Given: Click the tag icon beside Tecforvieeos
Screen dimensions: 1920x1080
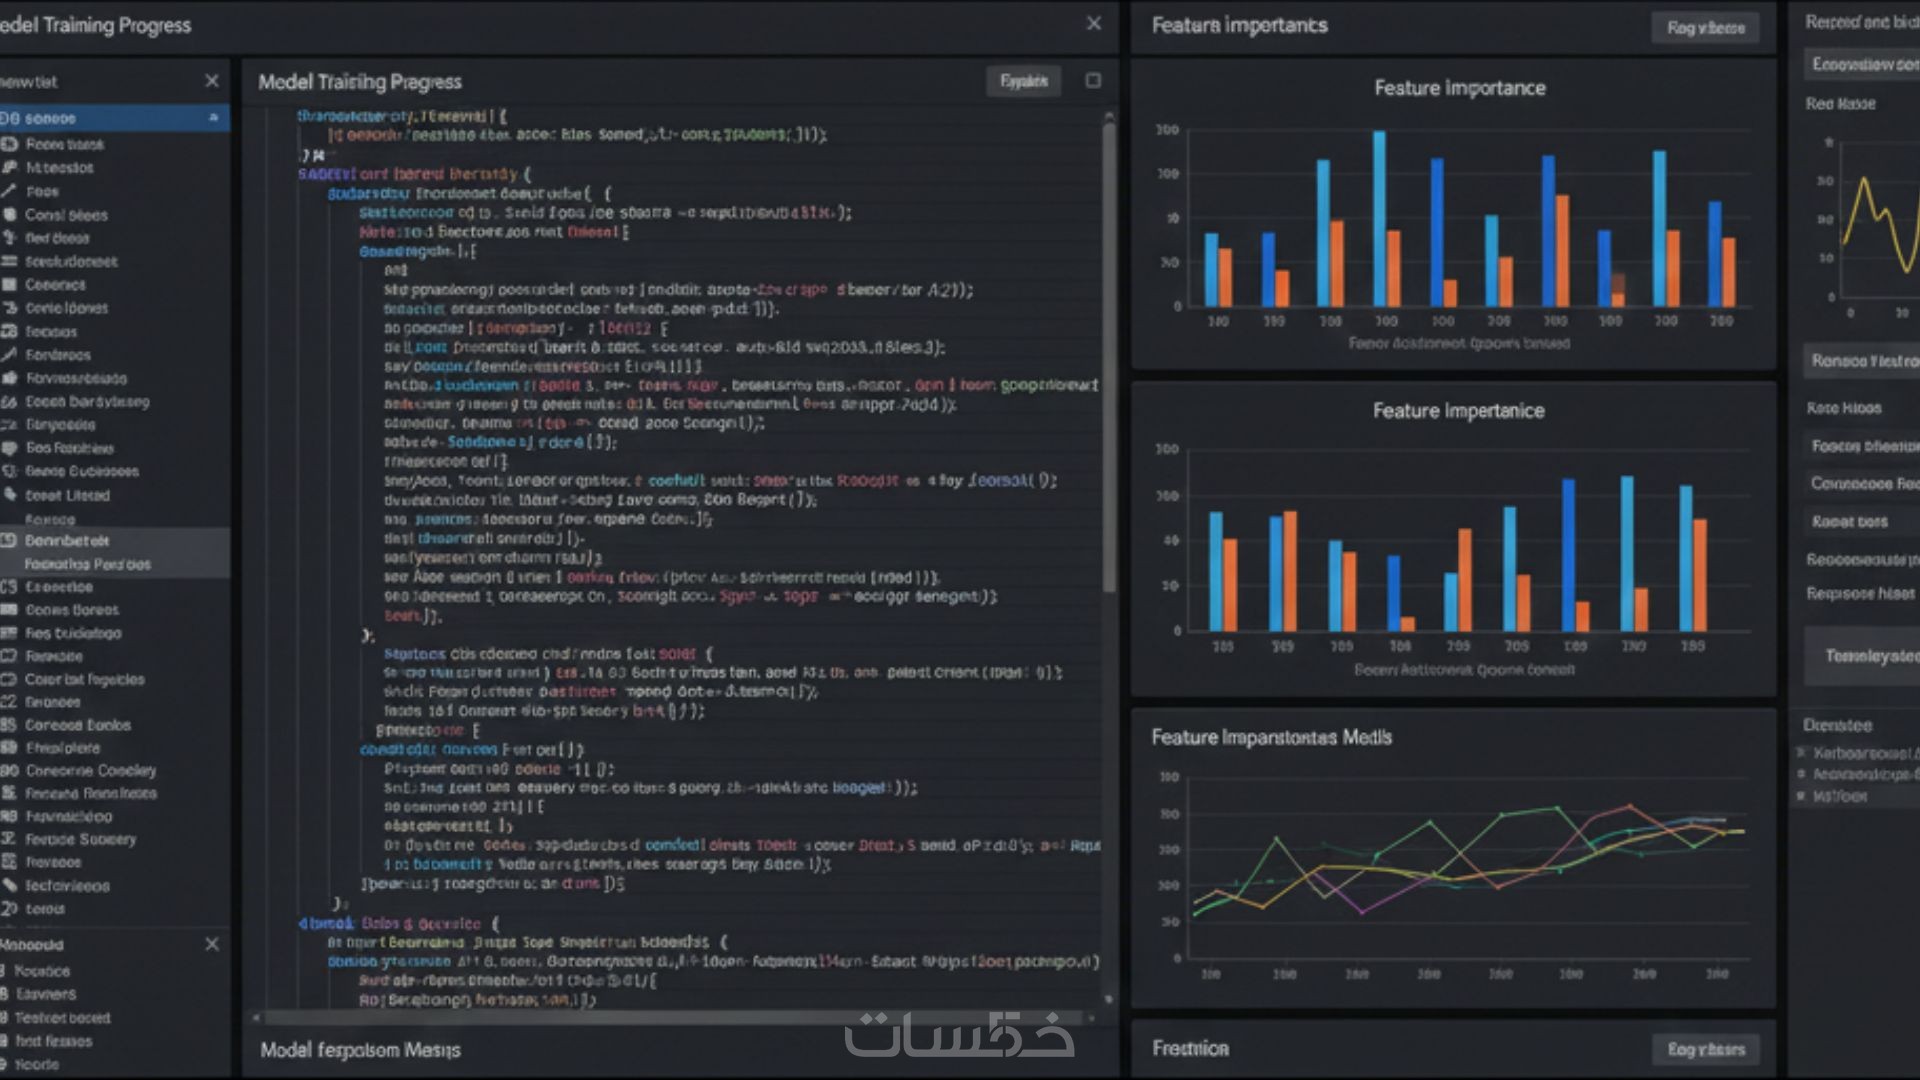Looking at the screenshot, I should click(9, 886).
